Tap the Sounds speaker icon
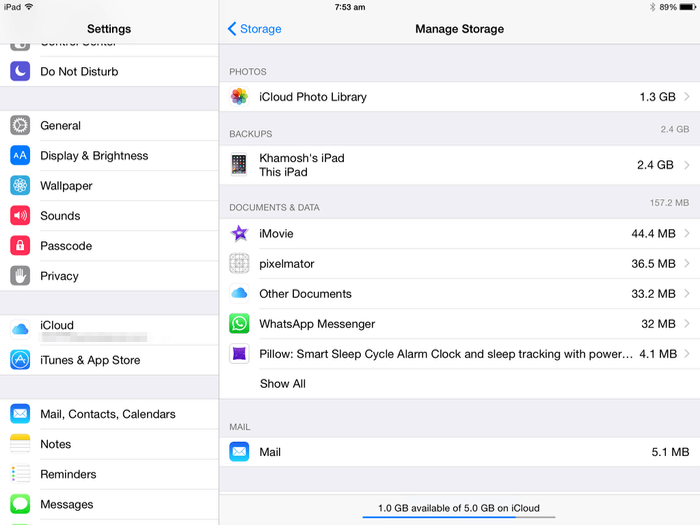The image size is (700, 525). pyautogui.click(x=20, y=216)
